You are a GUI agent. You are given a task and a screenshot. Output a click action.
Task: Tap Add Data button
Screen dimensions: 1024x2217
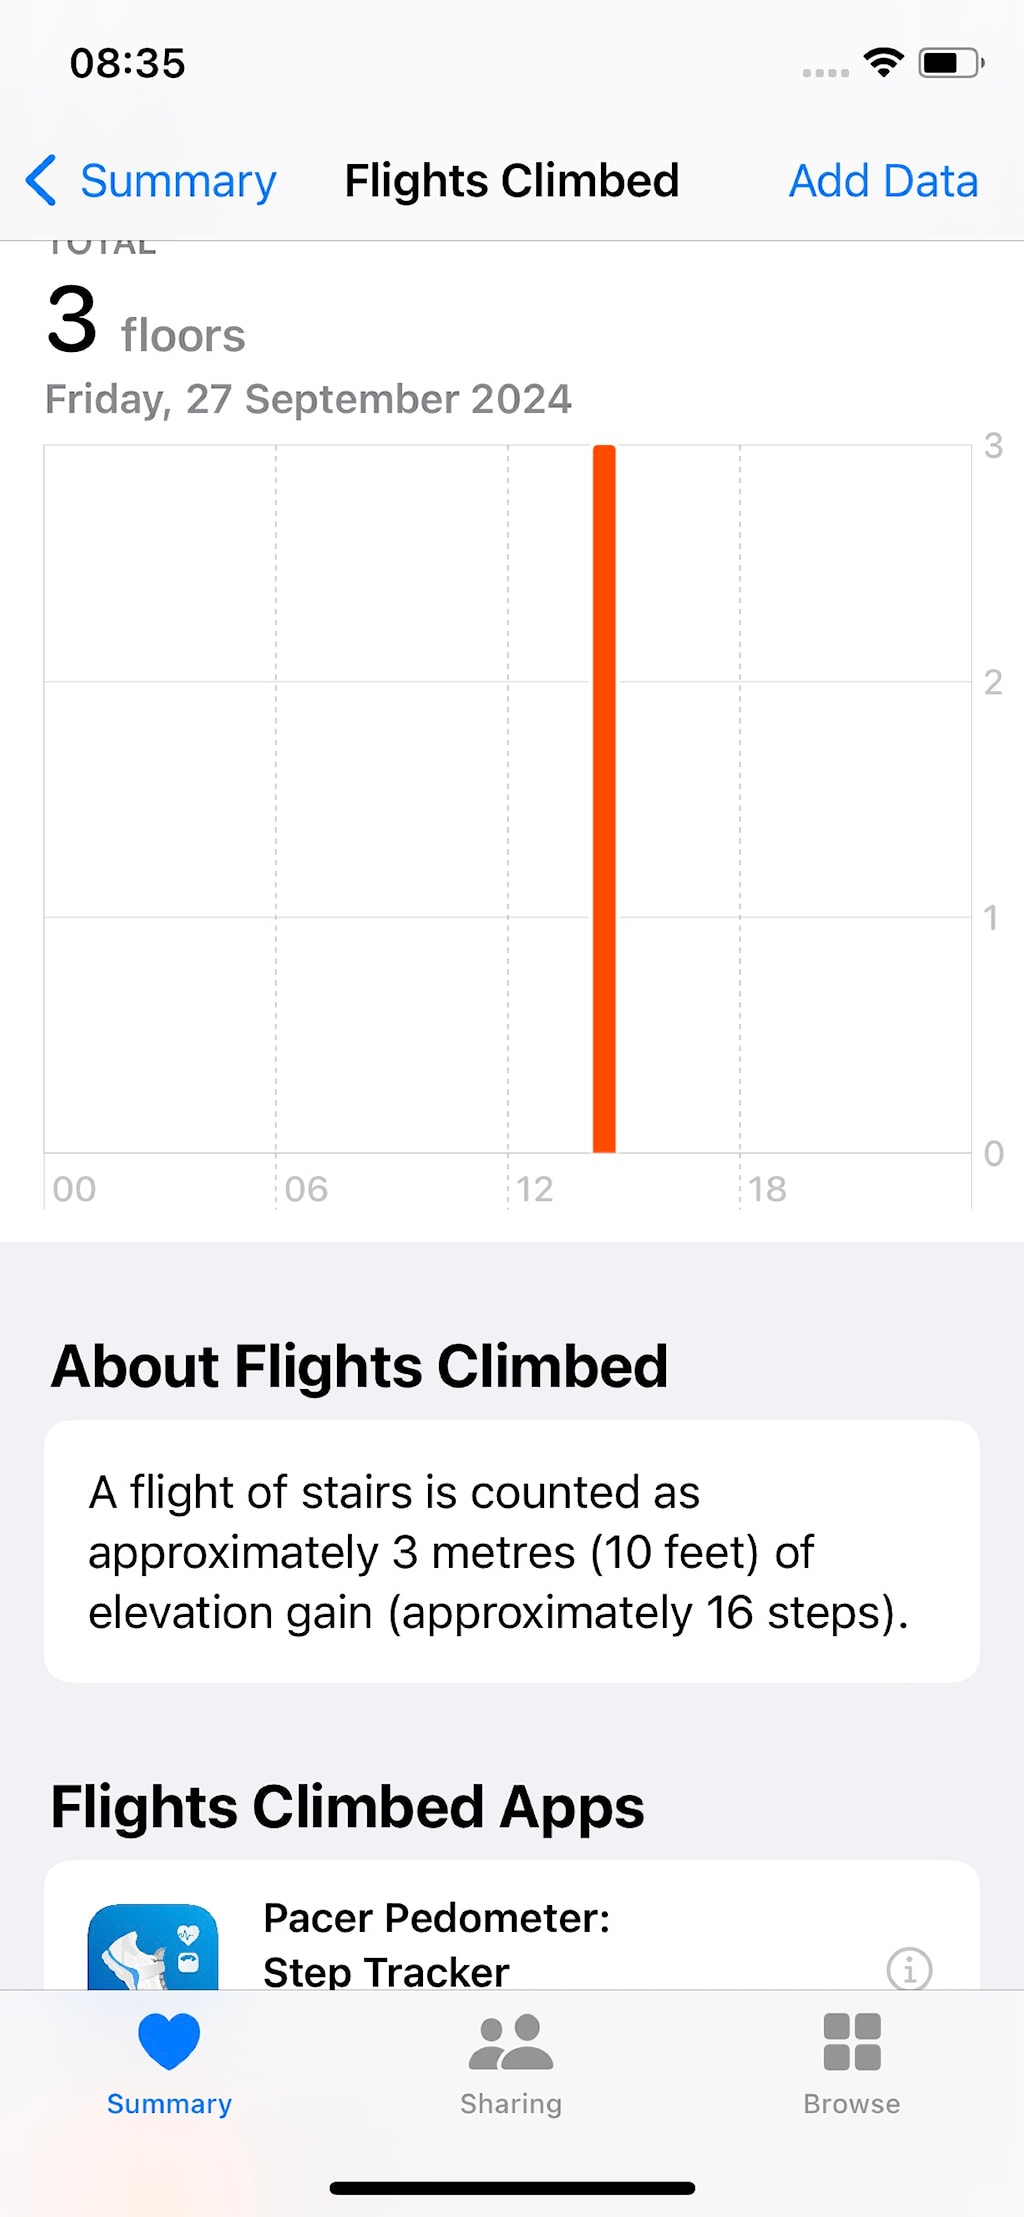(x=883, y=181)
